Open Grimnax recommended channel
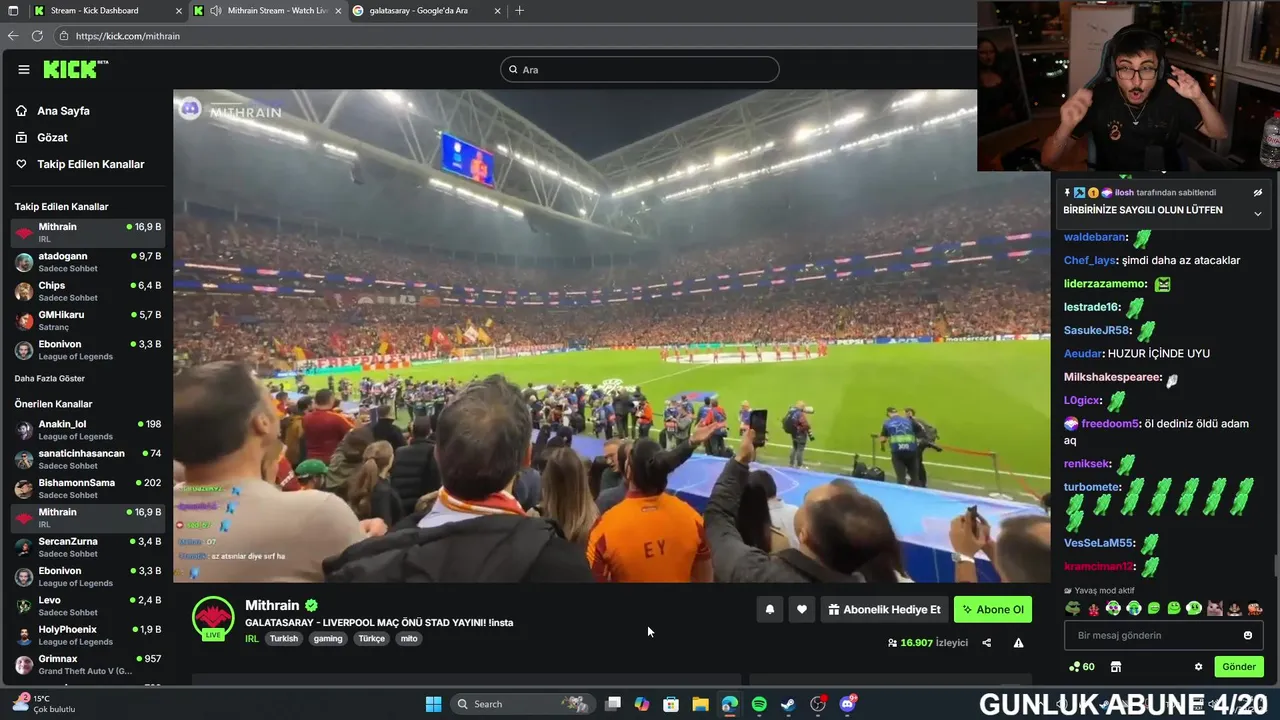1280x720 pixels. pos(87,664)
